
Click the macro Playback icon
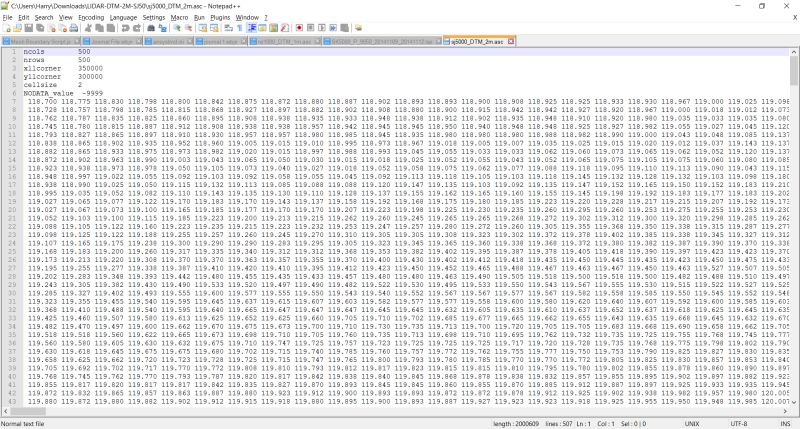point(322,28)
